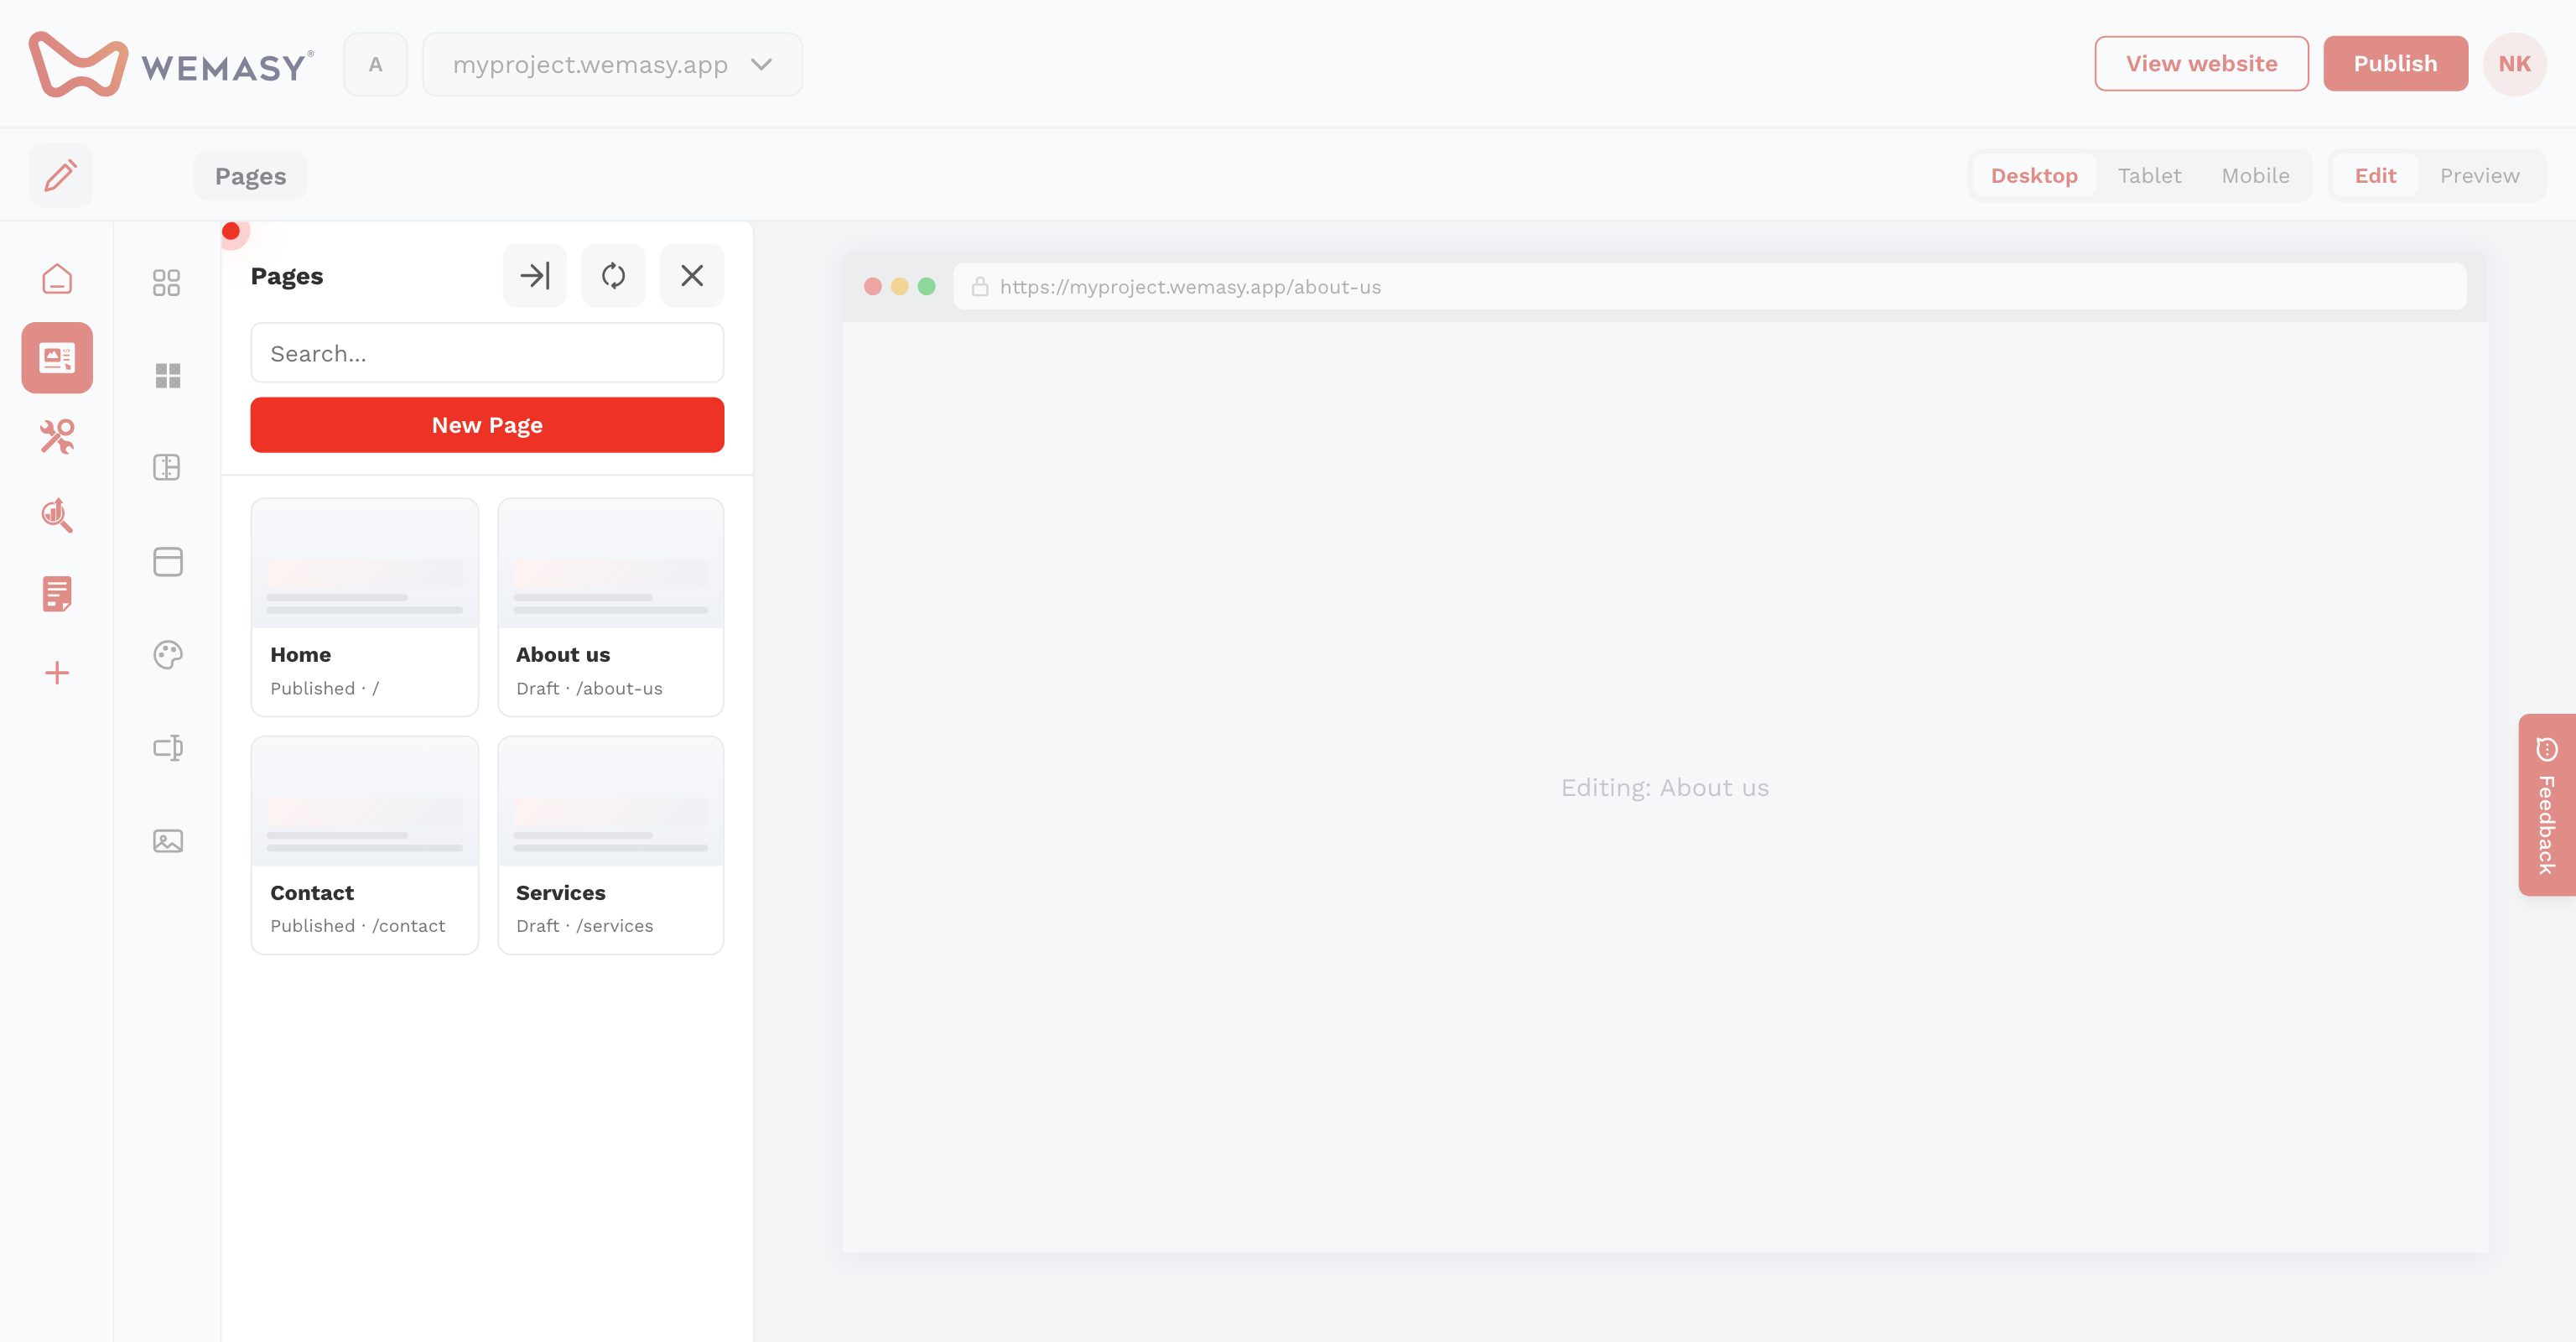Image resolution: width=2576 pixels, height=1342 pixels.
Task: Click the red notification dot on panel
Action: tap(231, 231)
